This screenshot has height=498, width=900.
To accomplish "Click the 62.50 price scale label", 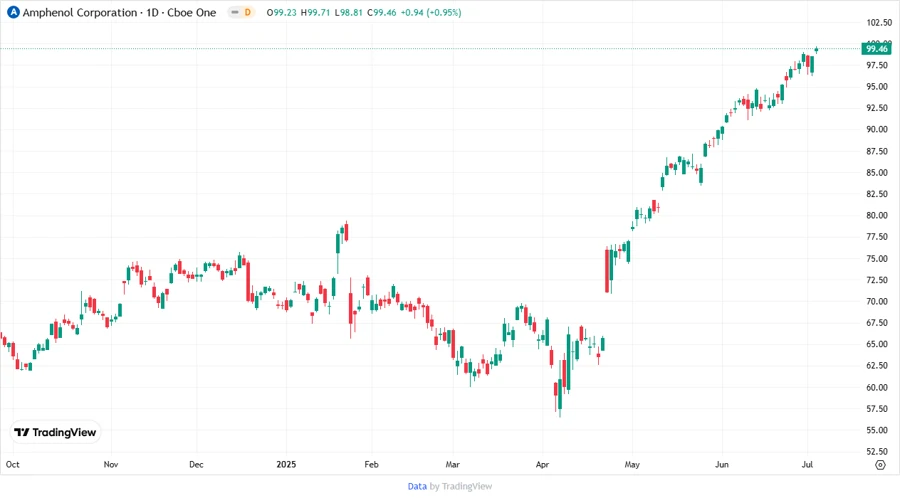I will (877, 365).
